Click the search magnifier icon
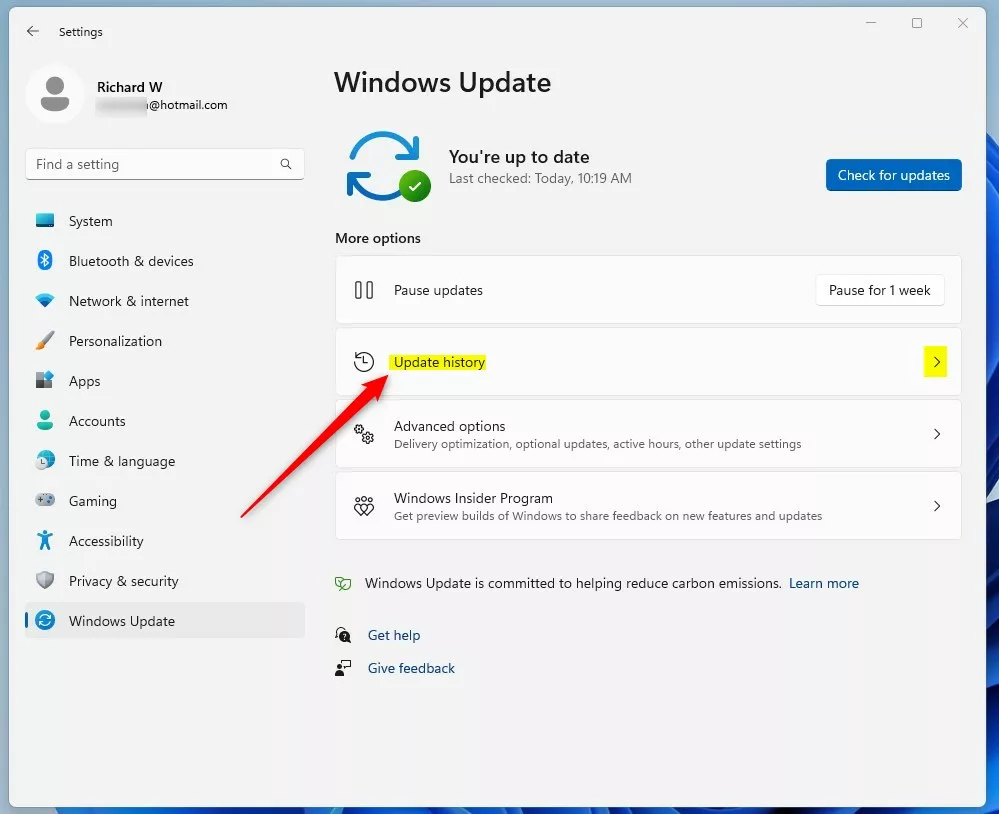Viewport: 999px width, 814px height. 286,164
